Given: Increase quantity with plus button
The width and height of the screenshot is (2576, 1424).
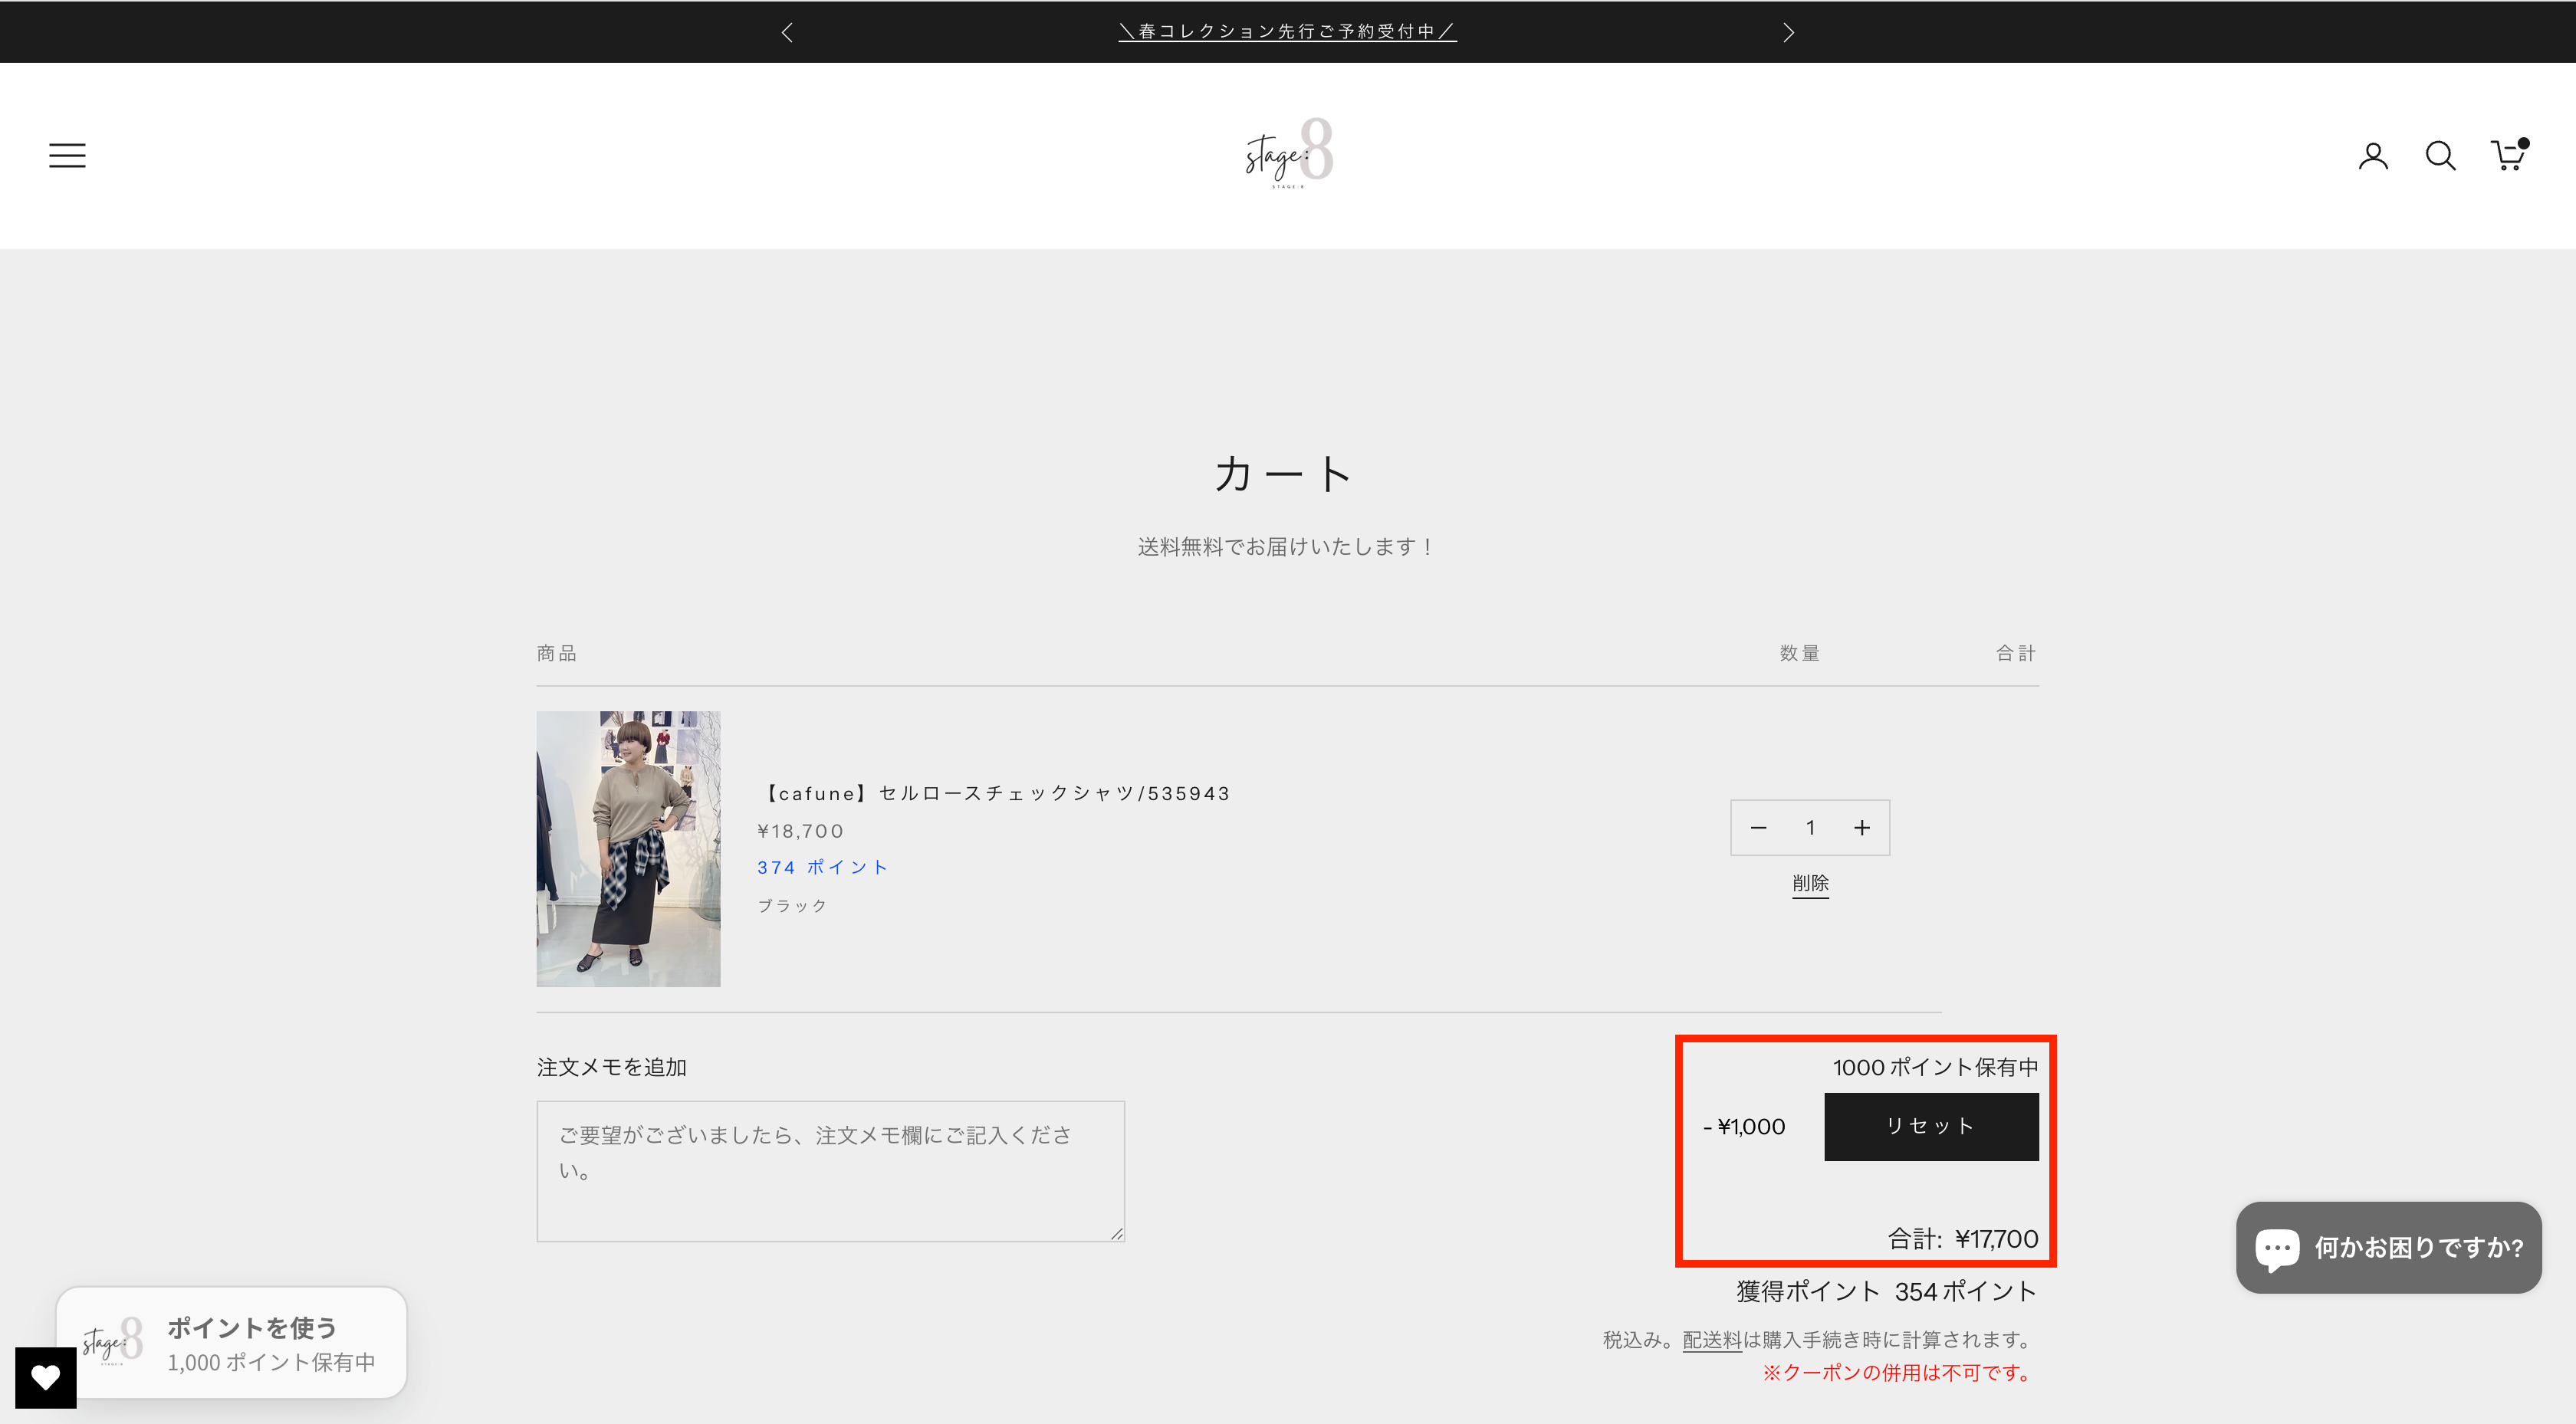Looking at the screenshot, I should point(1861,827).
